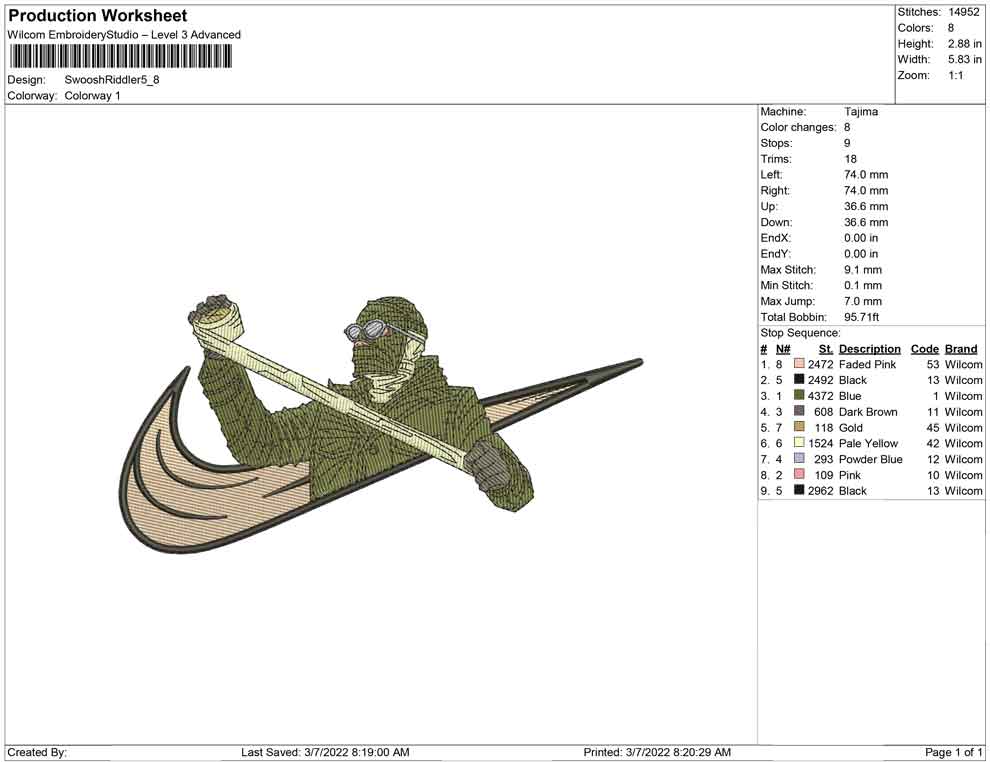Click the 'Powder Blue' description text

pos(870,459)
